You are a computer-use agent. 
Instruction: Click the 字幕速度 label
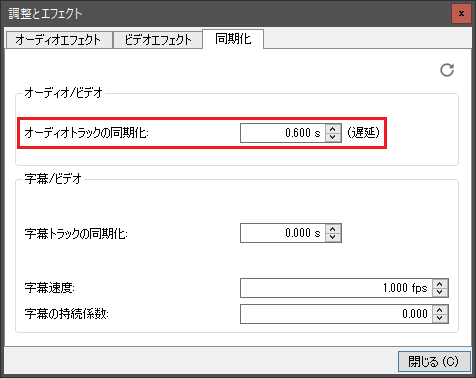pos(49,288)
